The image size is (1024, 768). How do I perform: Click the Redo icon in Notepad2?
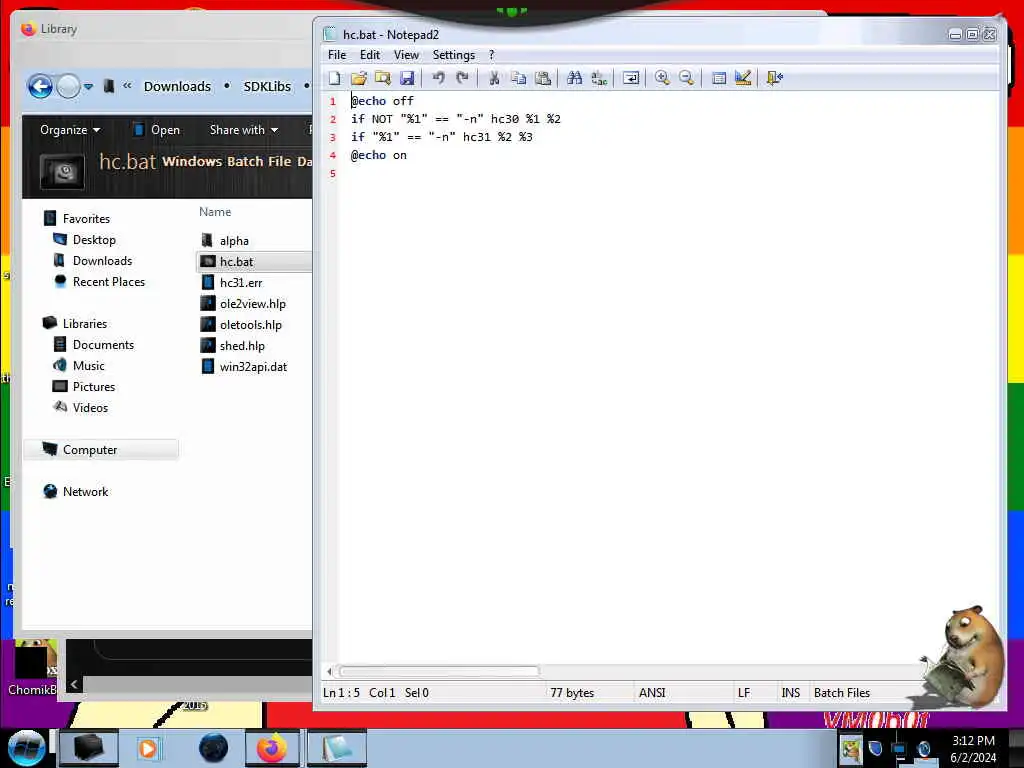coord(462,78)
